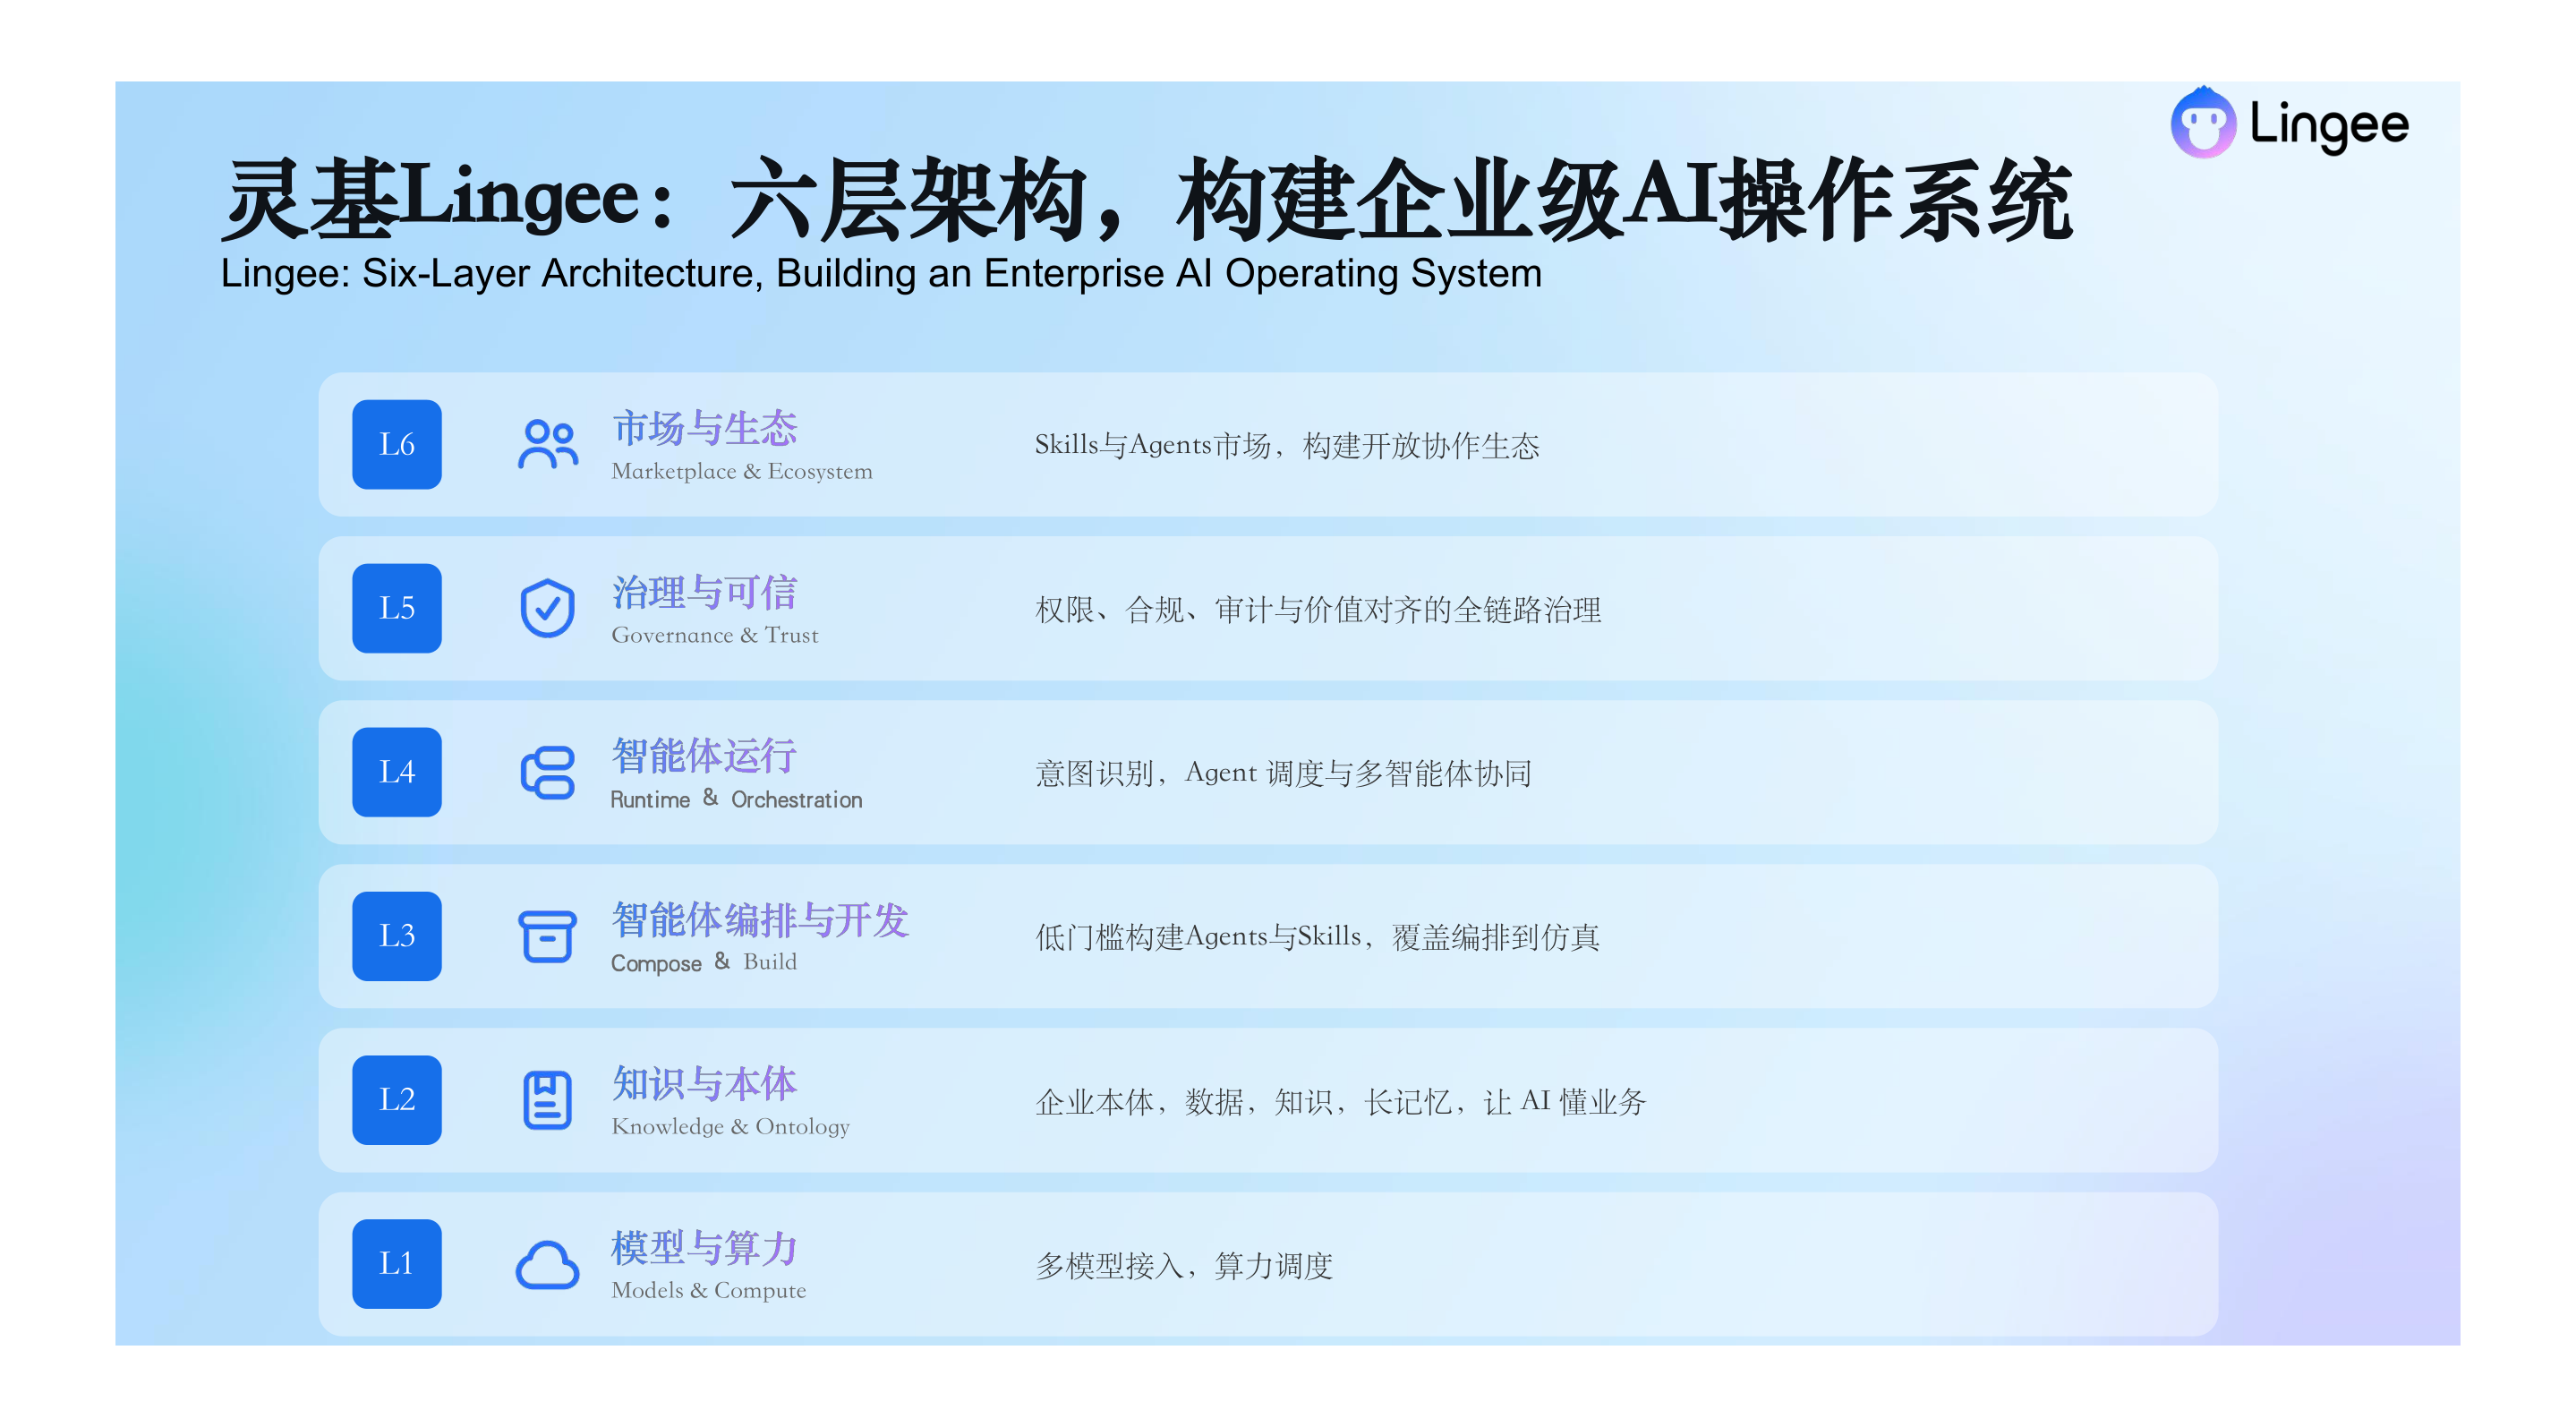This screenshot has width=2576, height=1427.
Task: Click the 市场与生态 heading
Action: pos(704,428)
